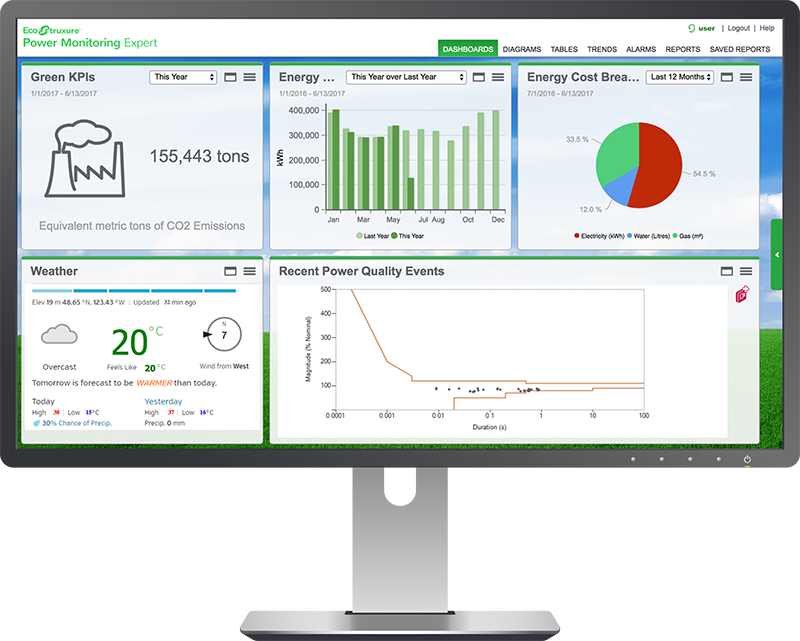Click the short This Year June bar
The image size is (800, 641).
point(411,194)
